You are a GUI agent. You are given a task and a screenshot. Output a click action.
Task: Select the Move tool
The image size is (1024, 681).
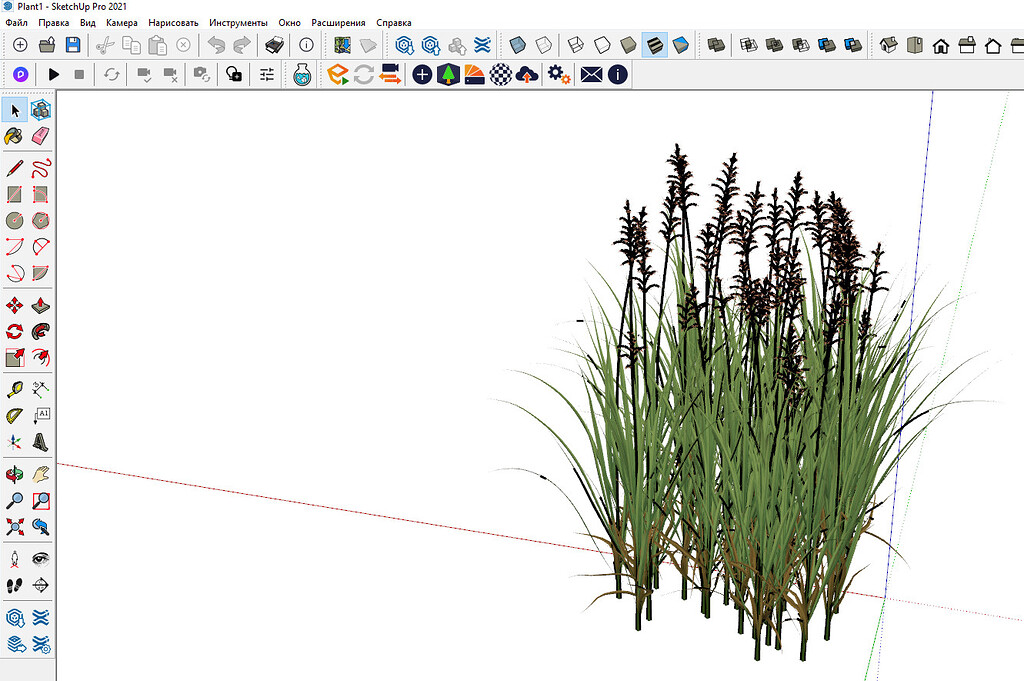click(13, 305)
